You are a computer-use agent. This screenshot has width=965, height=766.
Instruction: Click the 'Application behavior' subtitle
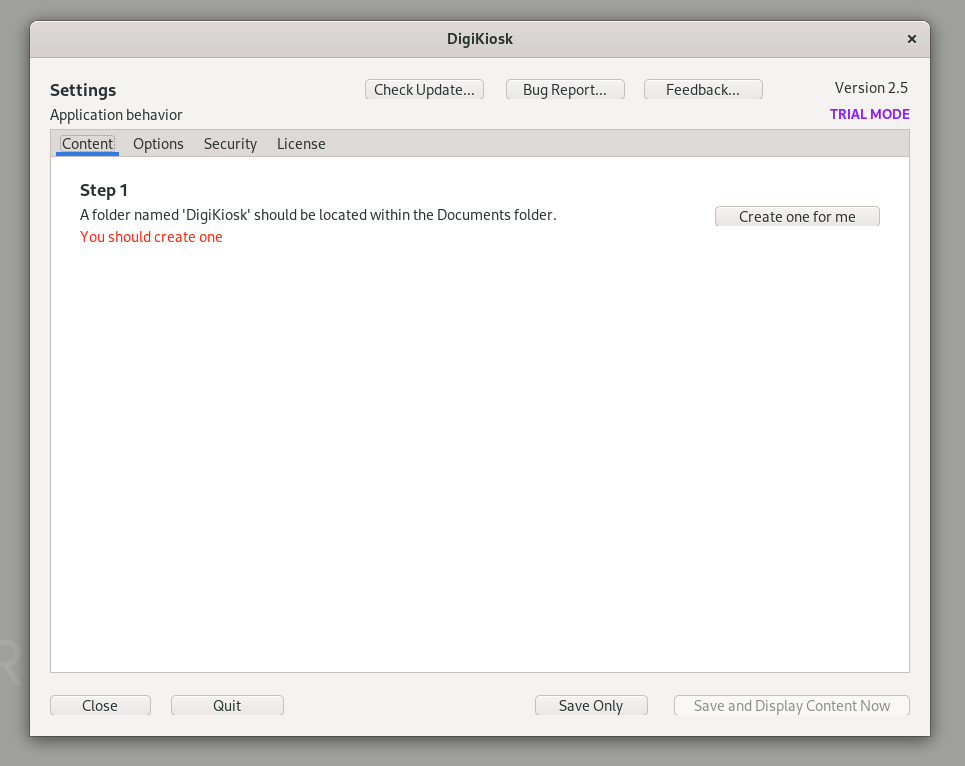click(116, 115)
